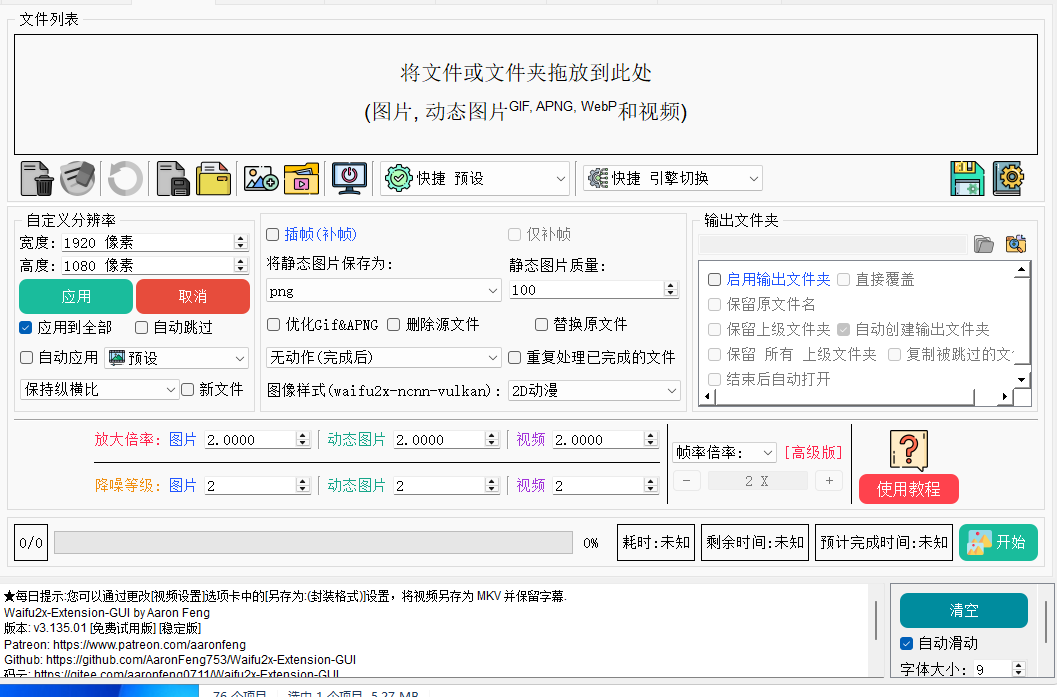Add images using the add-image icon
This screenshot has width=1057, height=697.
pyautogui.click(x=260, y=178)
